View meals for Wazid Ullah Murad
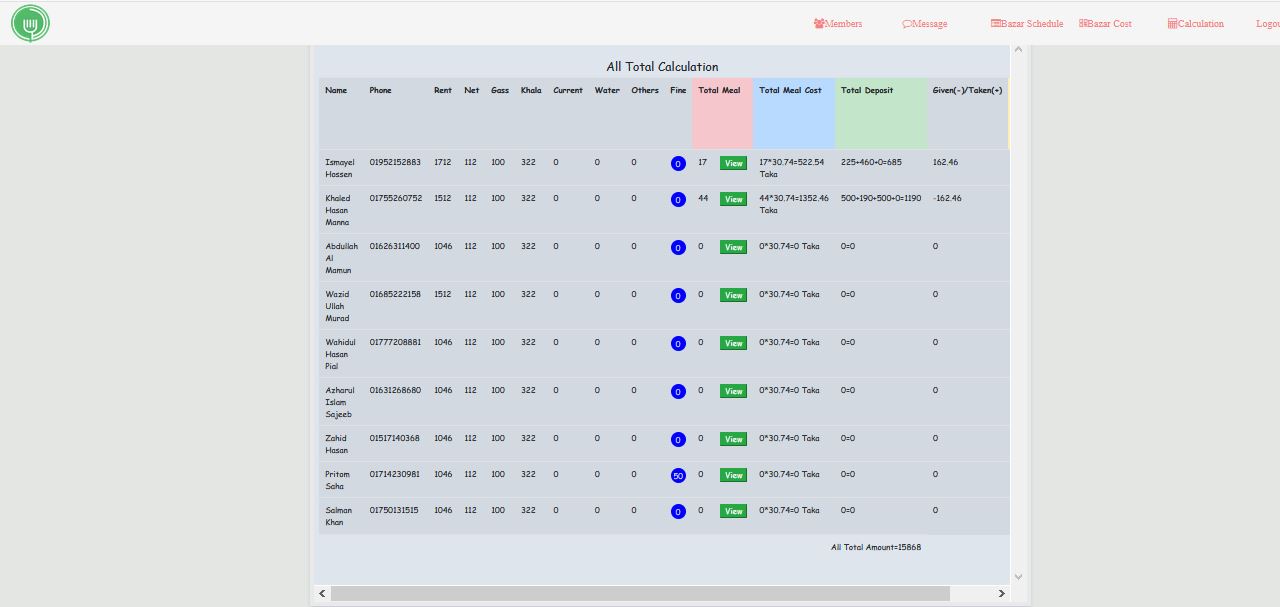1280x607 pixels. (733, 295)
